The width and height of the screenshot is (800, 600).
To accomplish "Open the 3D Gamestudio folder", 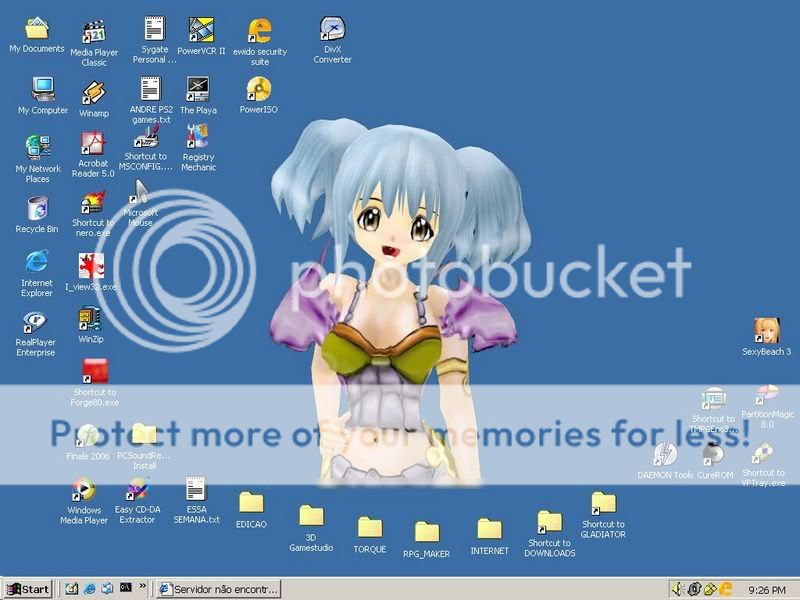I will coord(311,516).
